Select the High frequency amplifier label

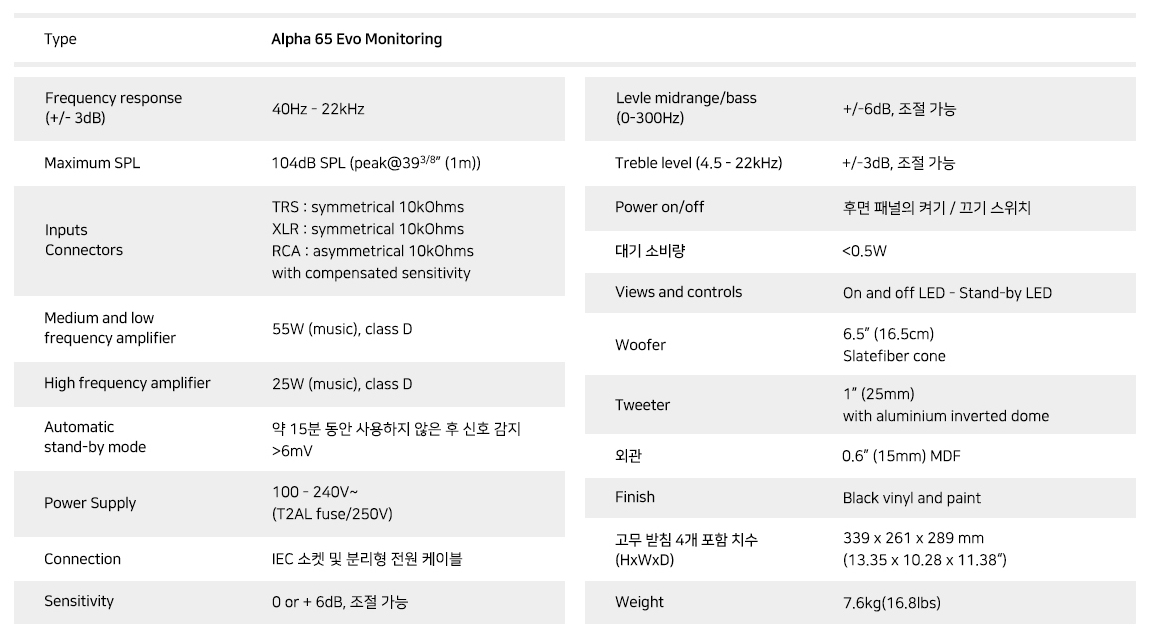coord(127,383)
